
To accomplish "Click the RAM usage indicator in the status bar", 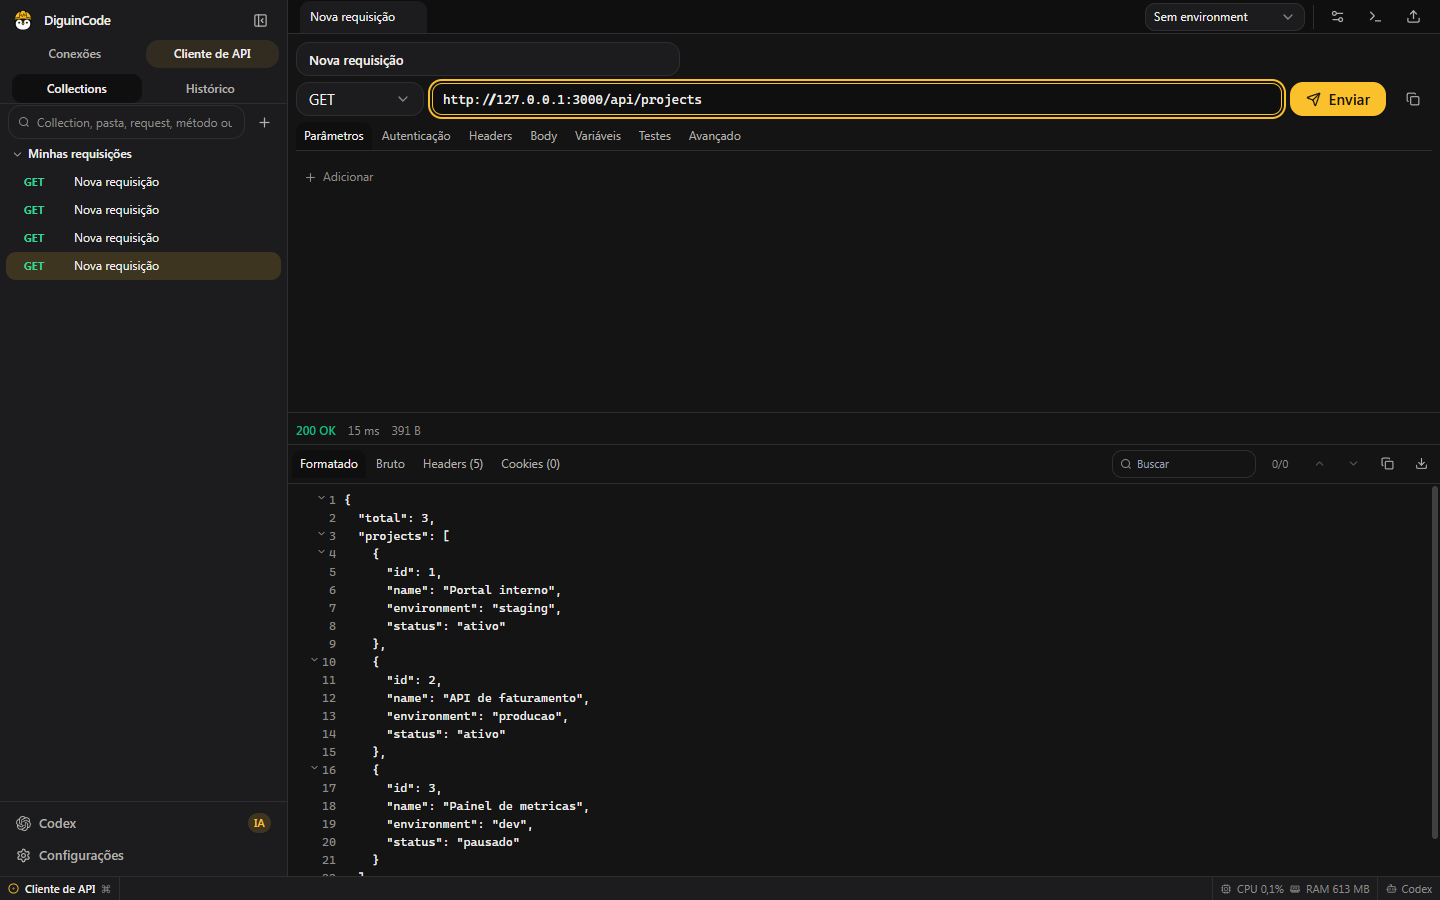I will click(x=1329, y=889).
